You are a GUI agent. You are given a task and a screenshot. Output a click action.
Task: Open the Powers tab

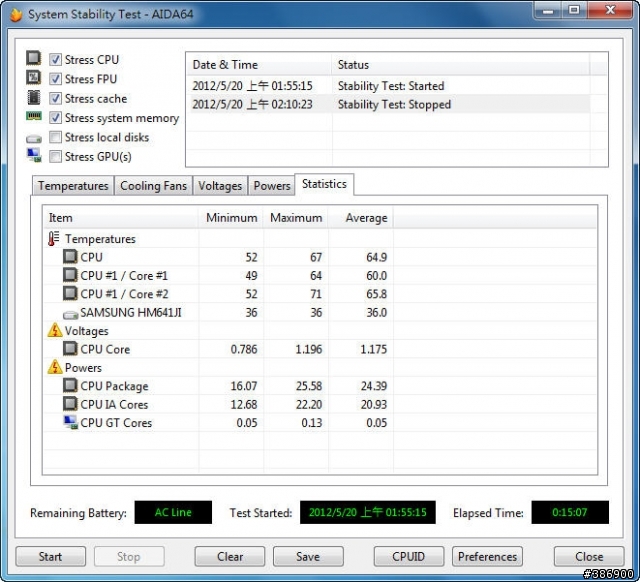click(x=271, y=186)
